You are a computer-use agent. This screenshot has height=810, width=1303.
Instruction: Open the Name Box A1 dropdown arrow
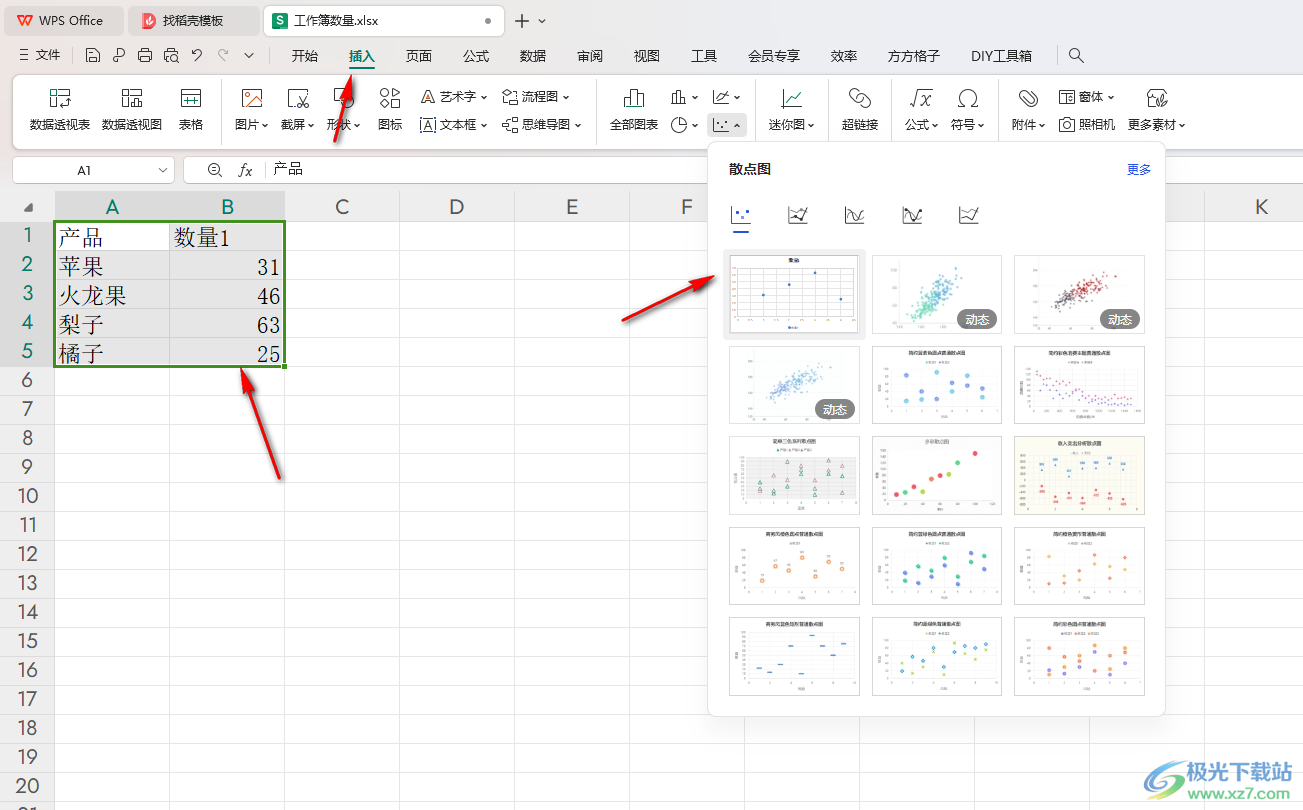(x=163, y=170)
